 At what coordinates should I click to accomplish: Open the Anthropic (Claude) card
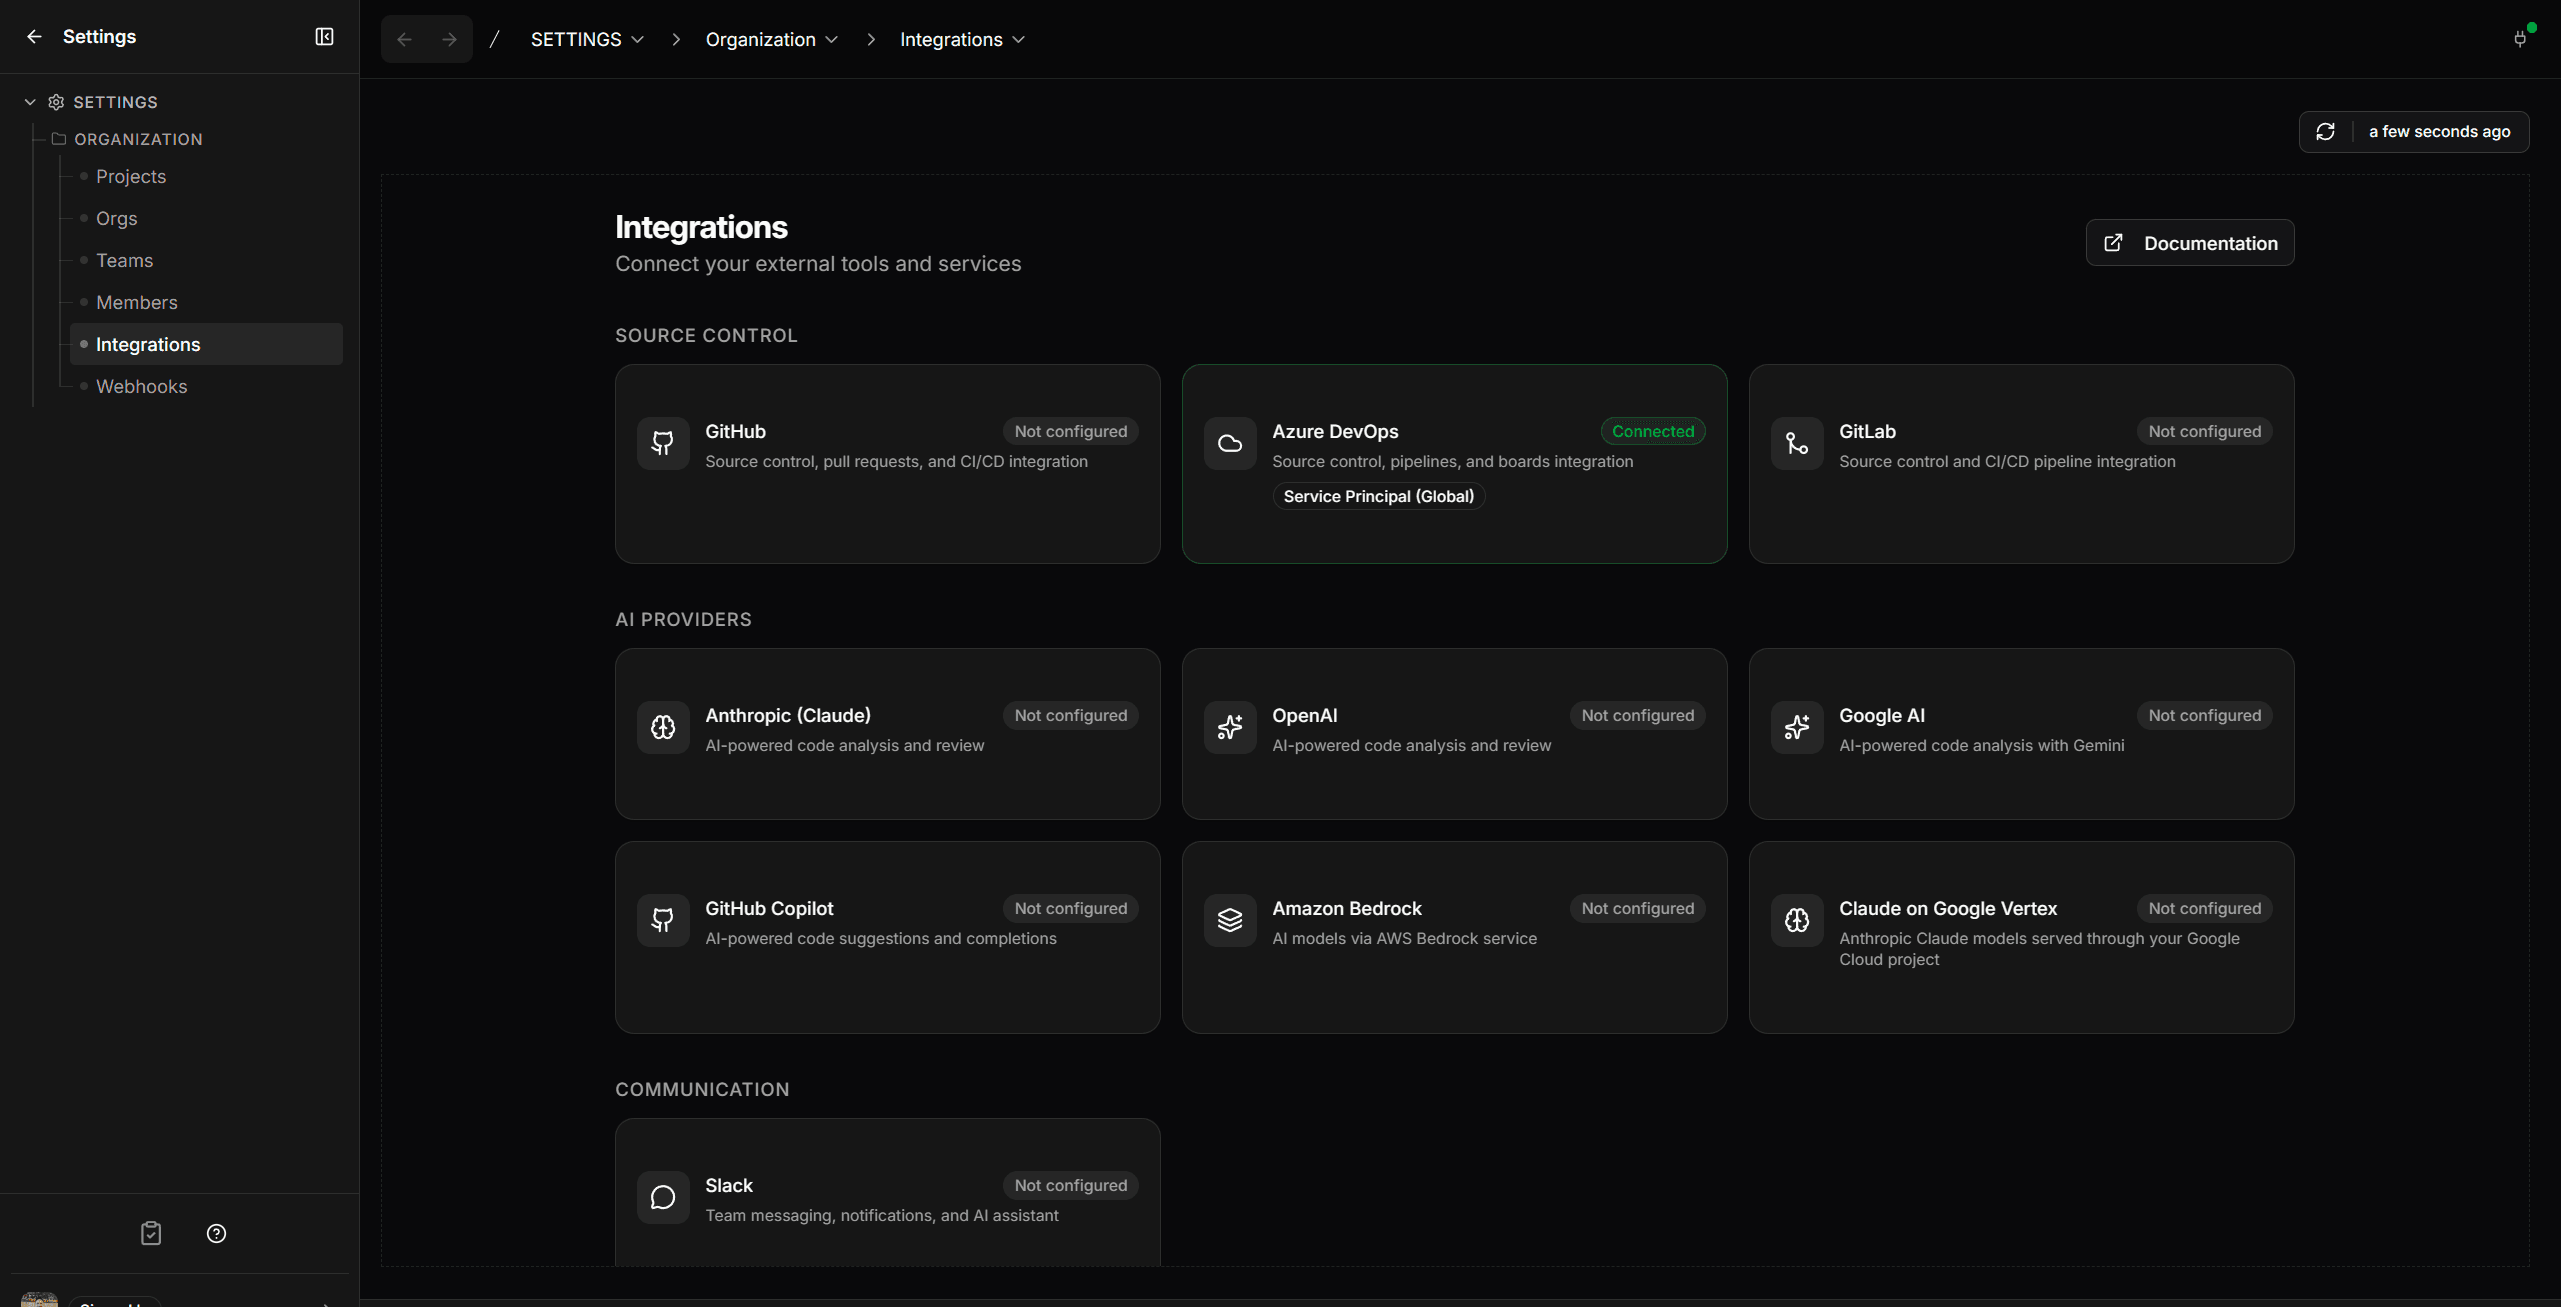(x=888, y=734)
